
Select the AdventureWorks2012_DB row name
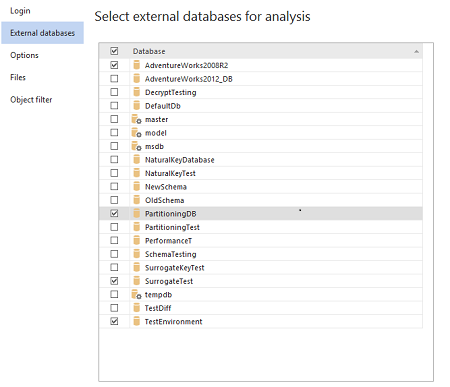pyautogui.click(x=189, y=79)
